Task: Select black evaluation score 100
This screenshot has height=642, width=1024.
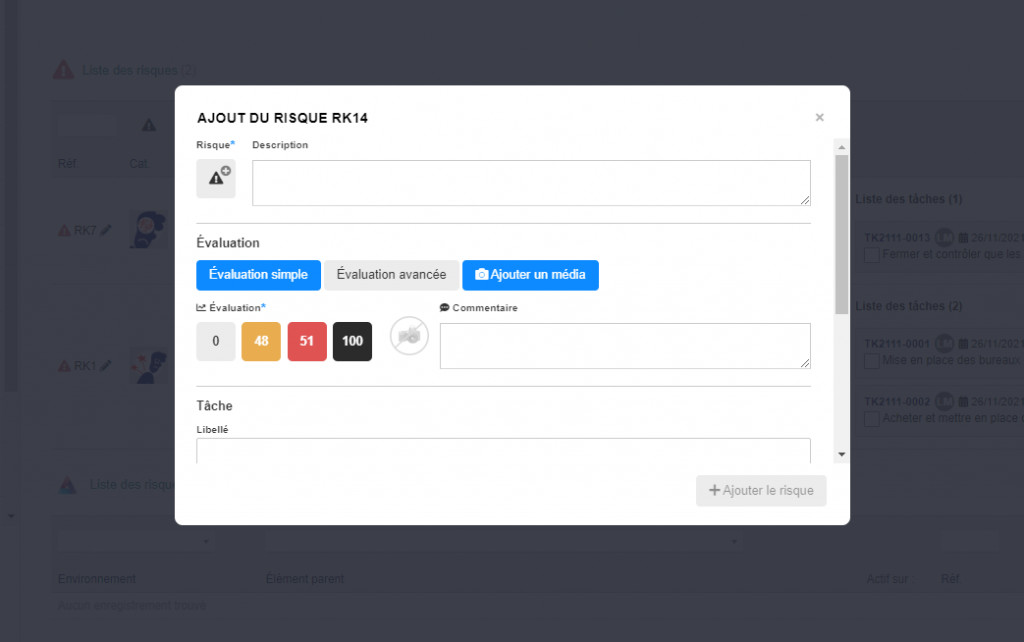Action: (353, 341)
